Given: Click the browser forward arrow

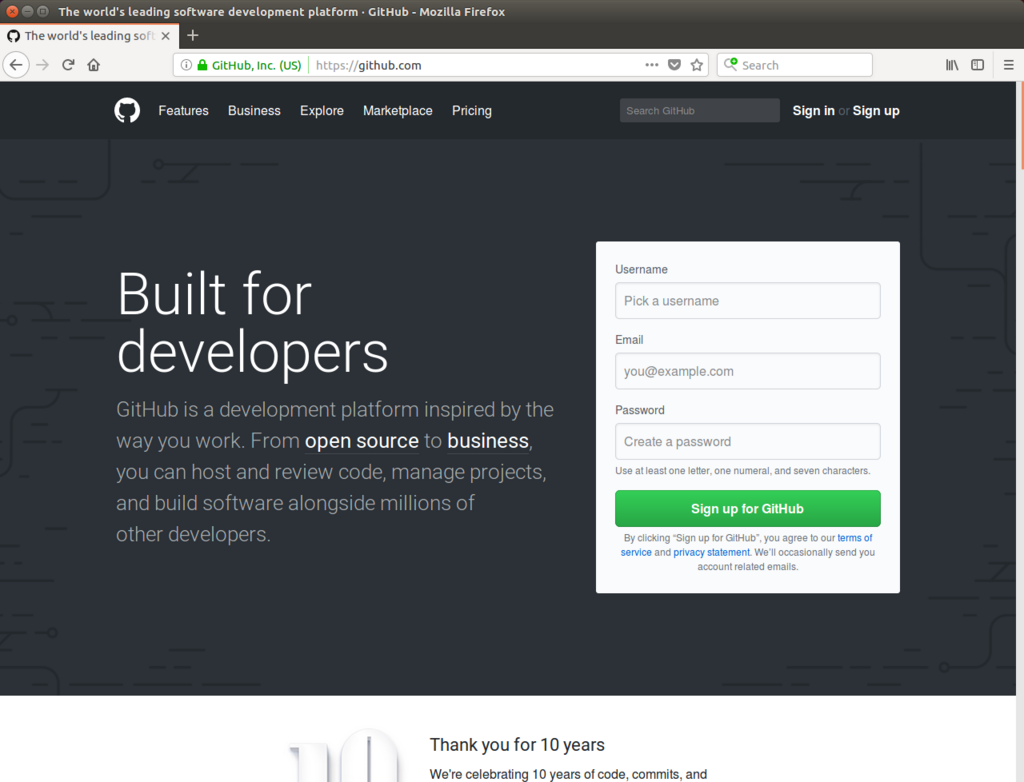Looking at the screenshot, I should click(x=42, y=65).
